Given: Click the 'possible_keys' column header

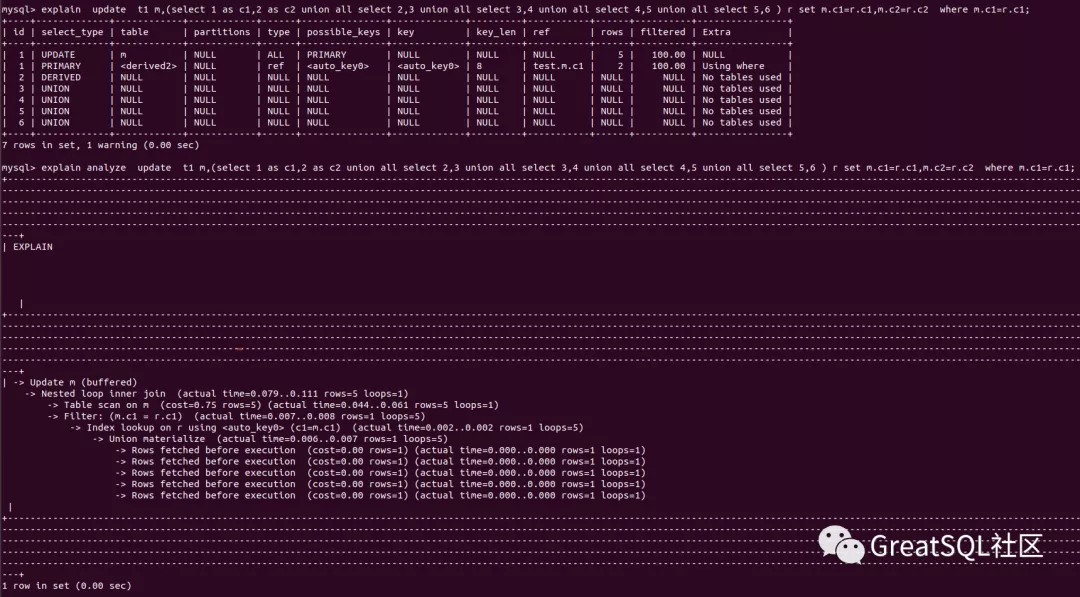Looking at the screenshot, I should (x=343, y=32).
